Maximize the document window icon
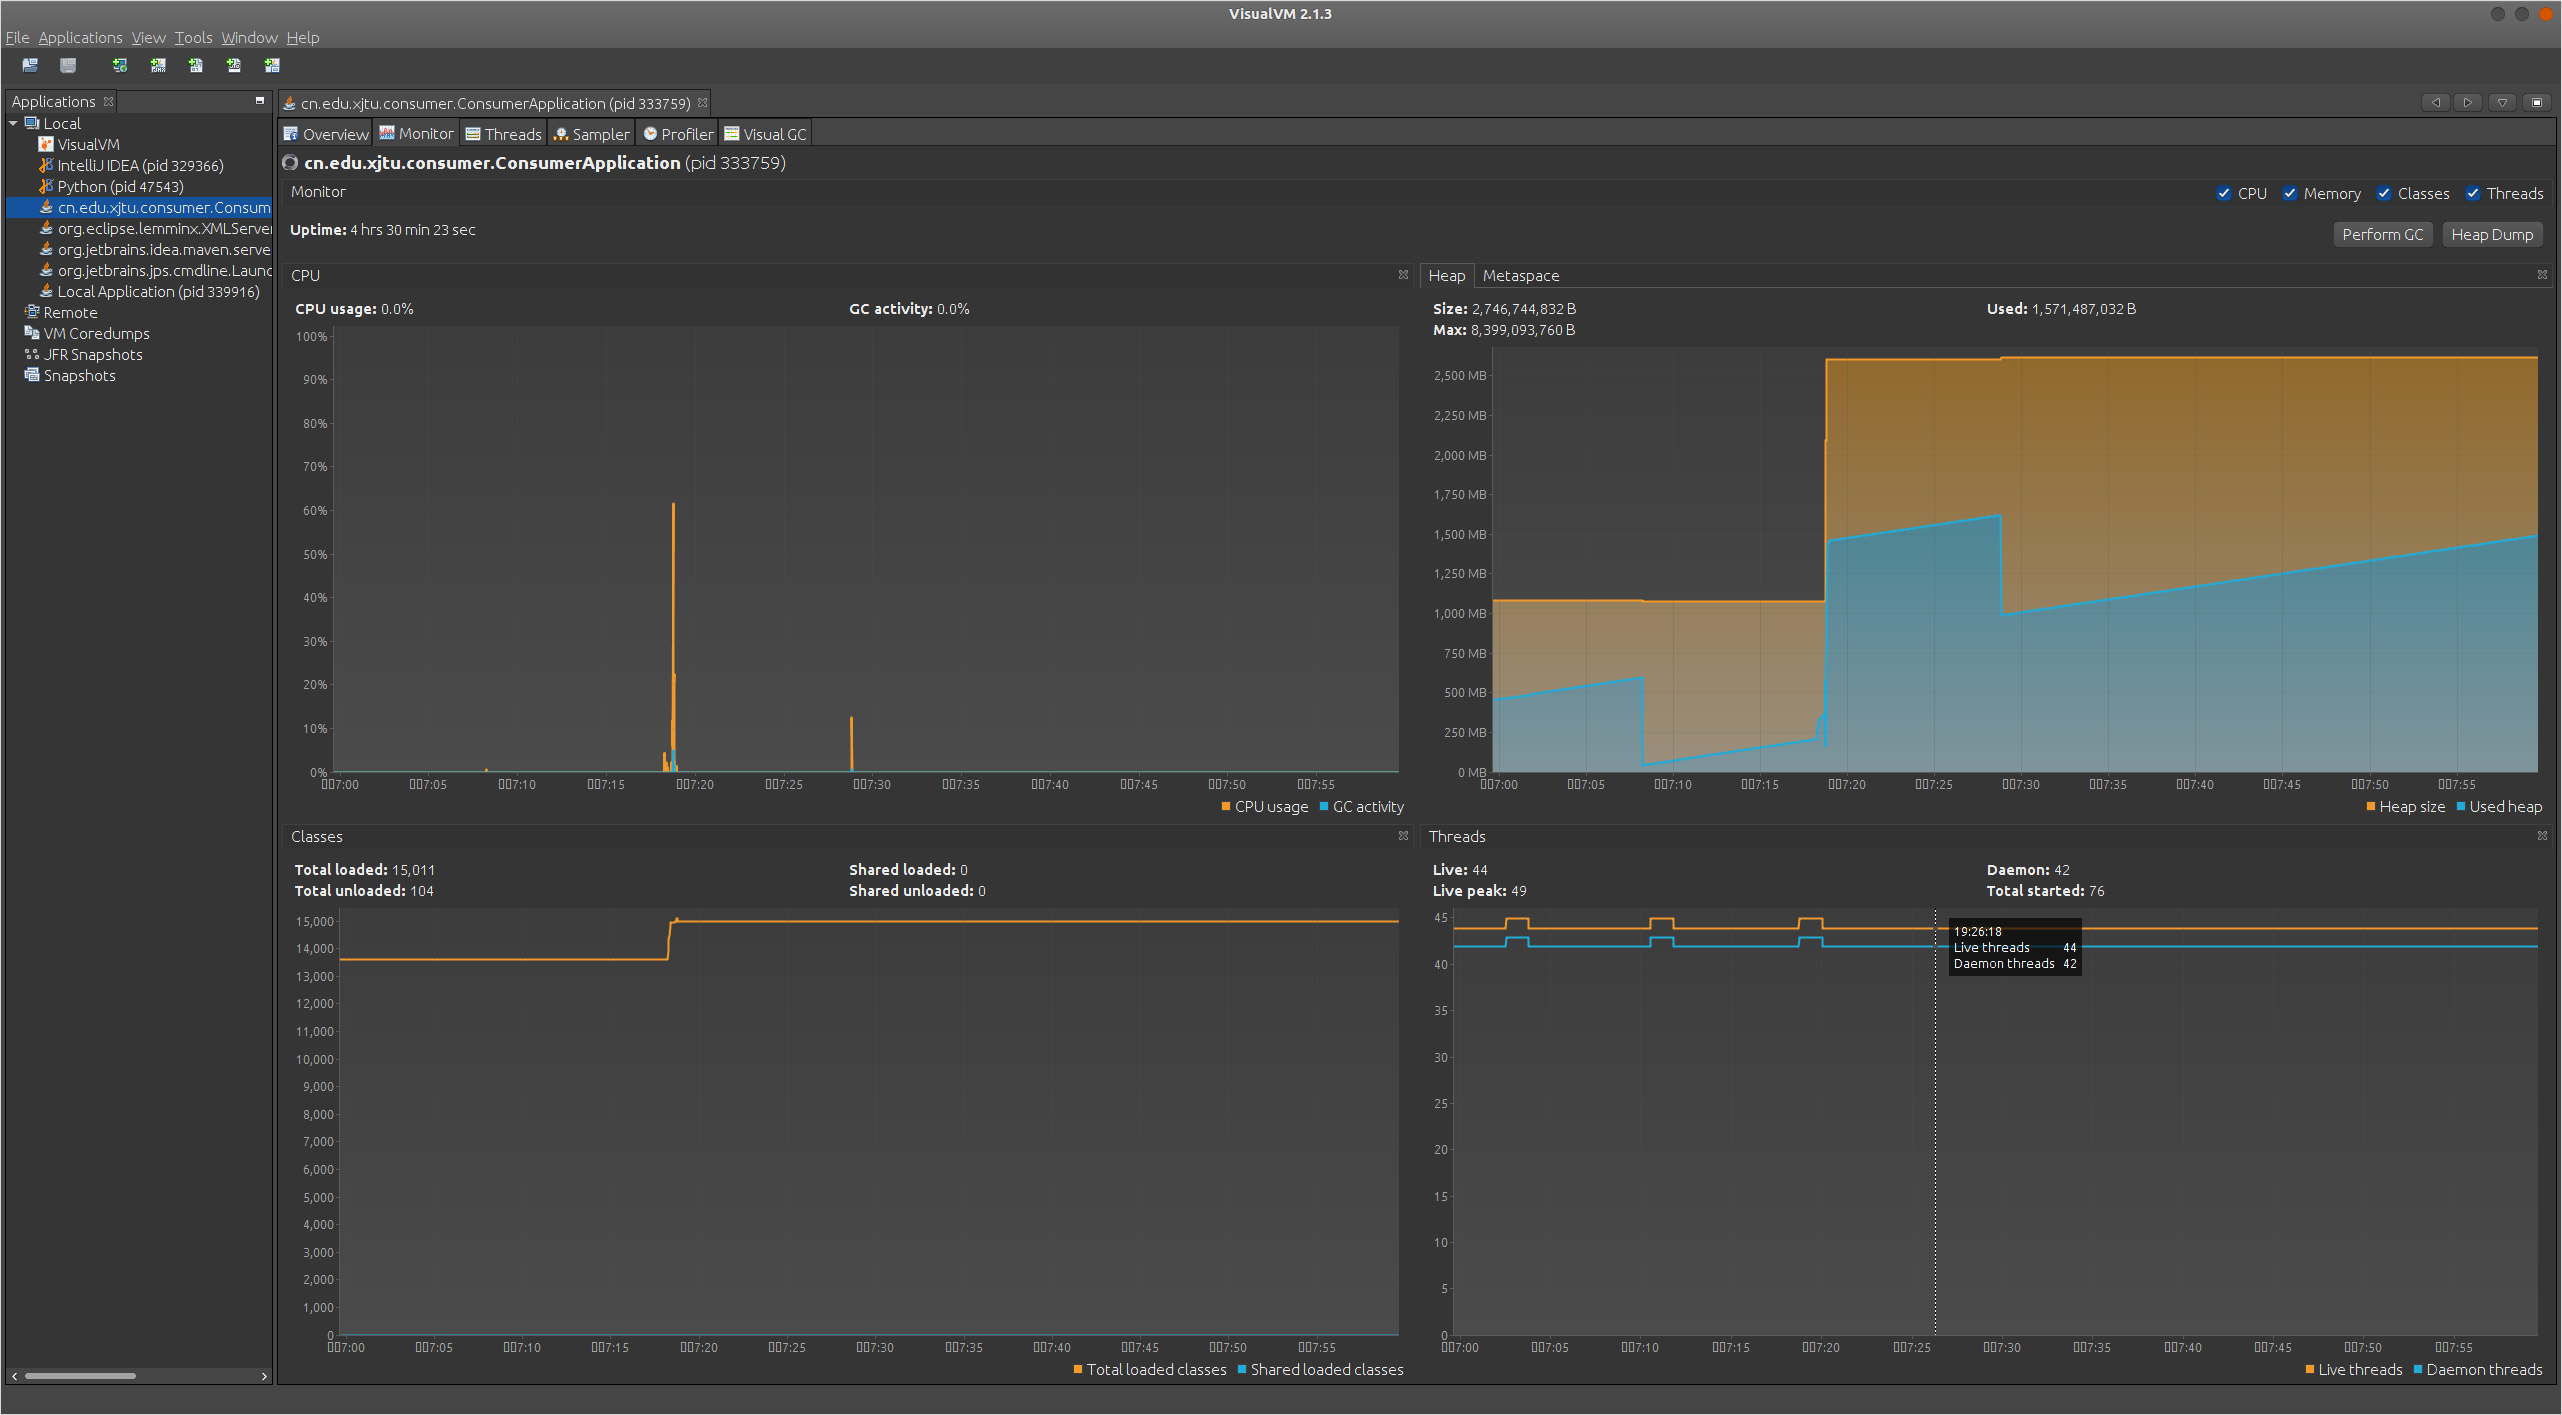Screen dimensions: 2562x1415 (2537, 102)
